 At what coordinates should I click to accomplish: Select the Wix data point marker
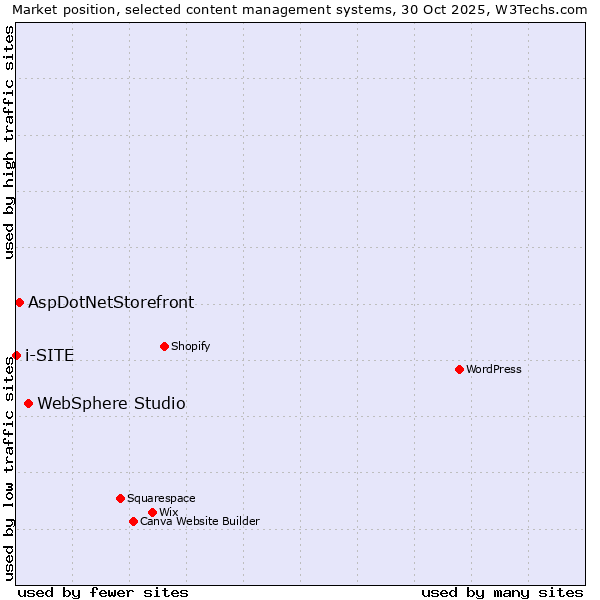click(152, 512)
